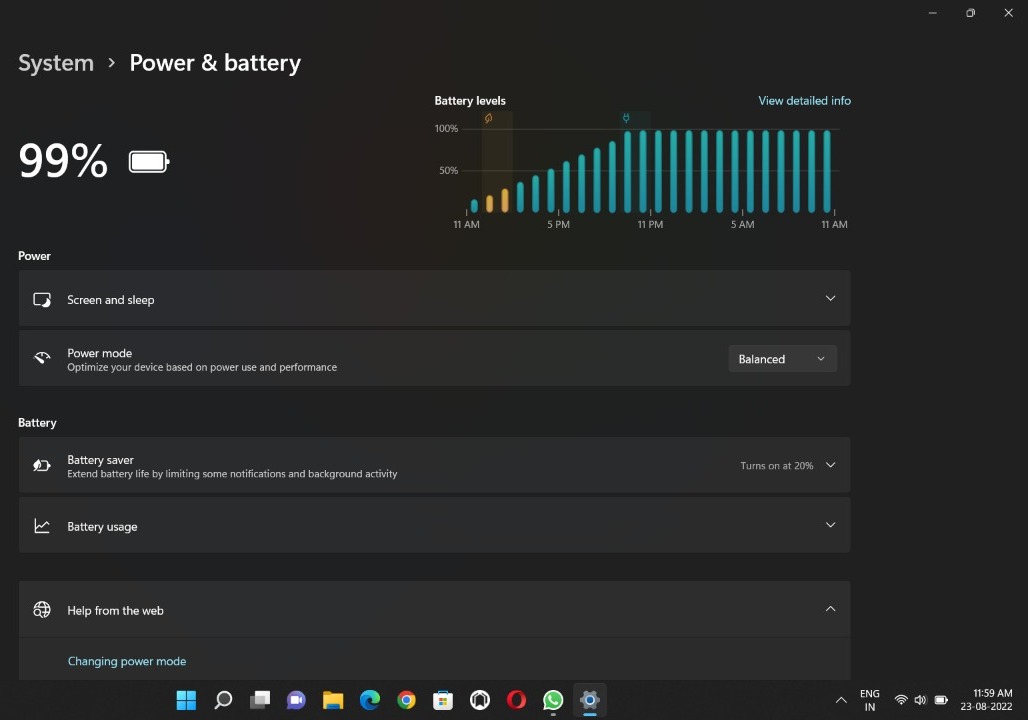
Task: Collapse the Help from the web section
Action: (x=830, y=609)
